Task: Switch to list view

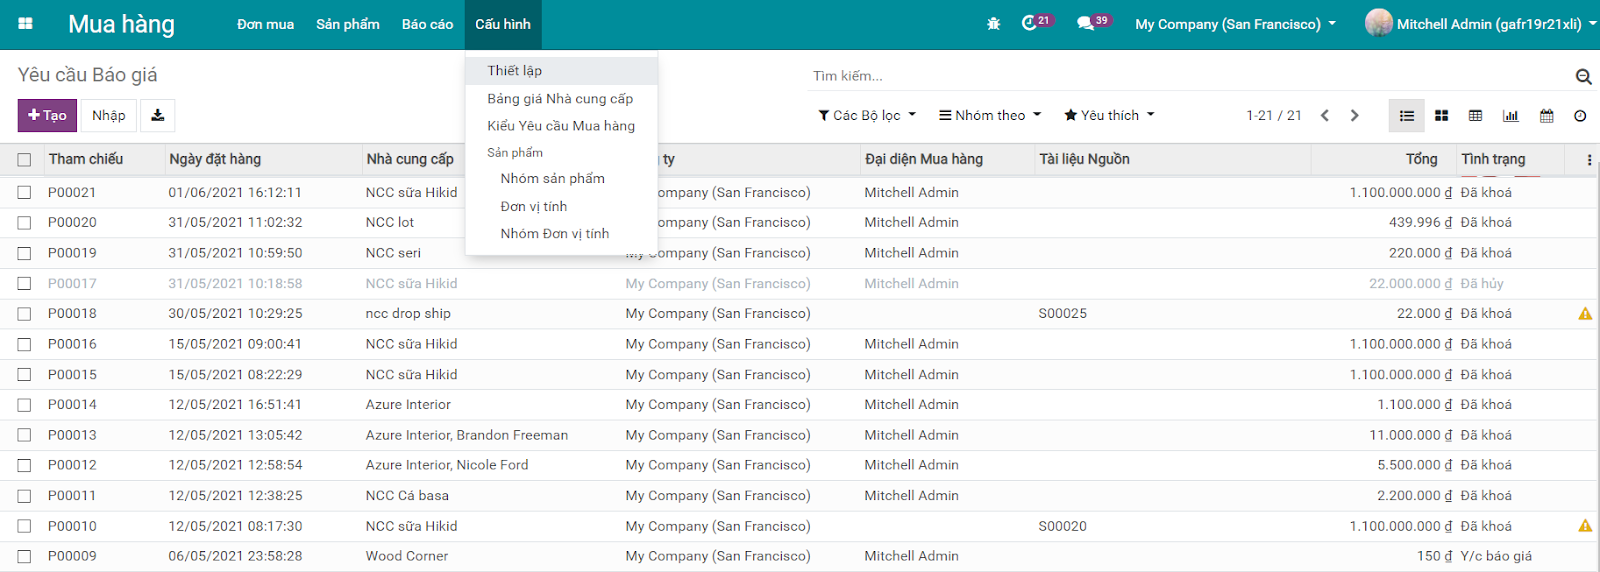Action: click(x=1407, y=116)
